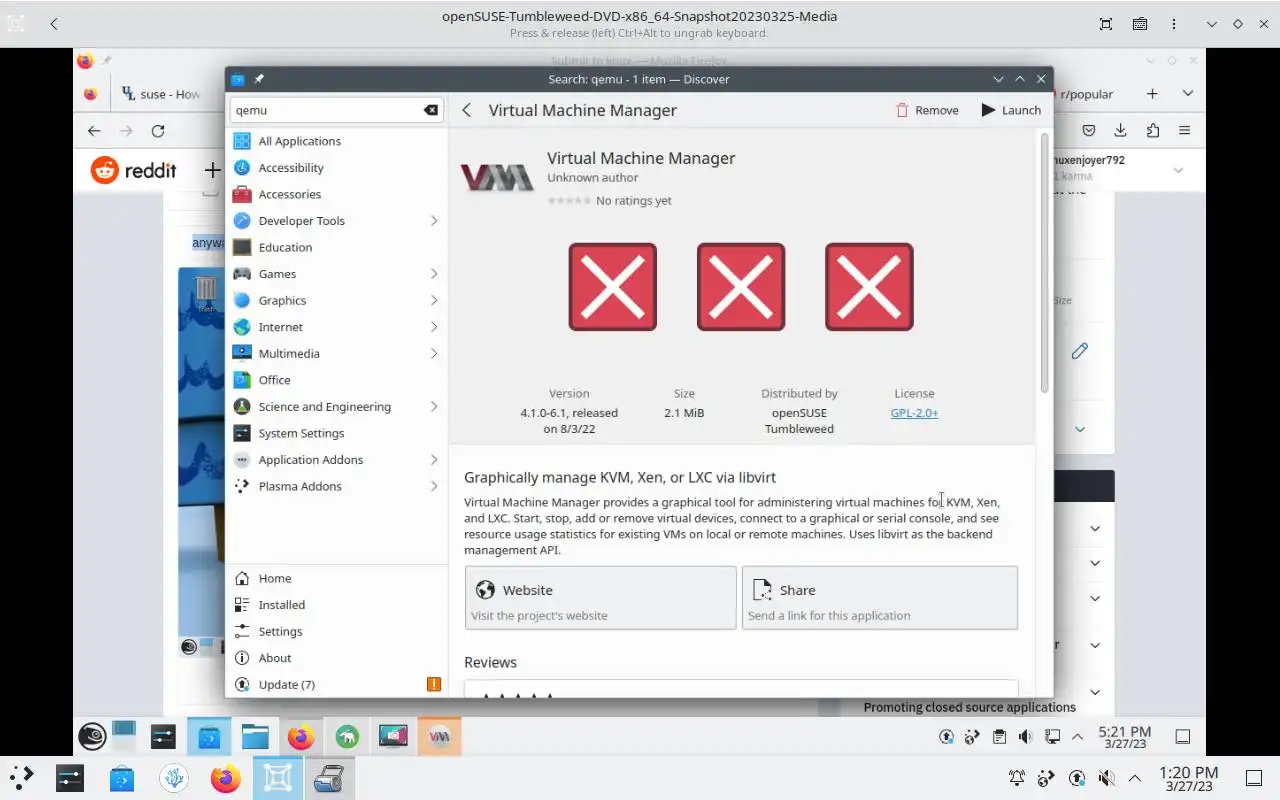The height and width of the screenshot is (800, 1280).
Task: Open Firefox hamburger menu
Action: tap(1184, 131)
